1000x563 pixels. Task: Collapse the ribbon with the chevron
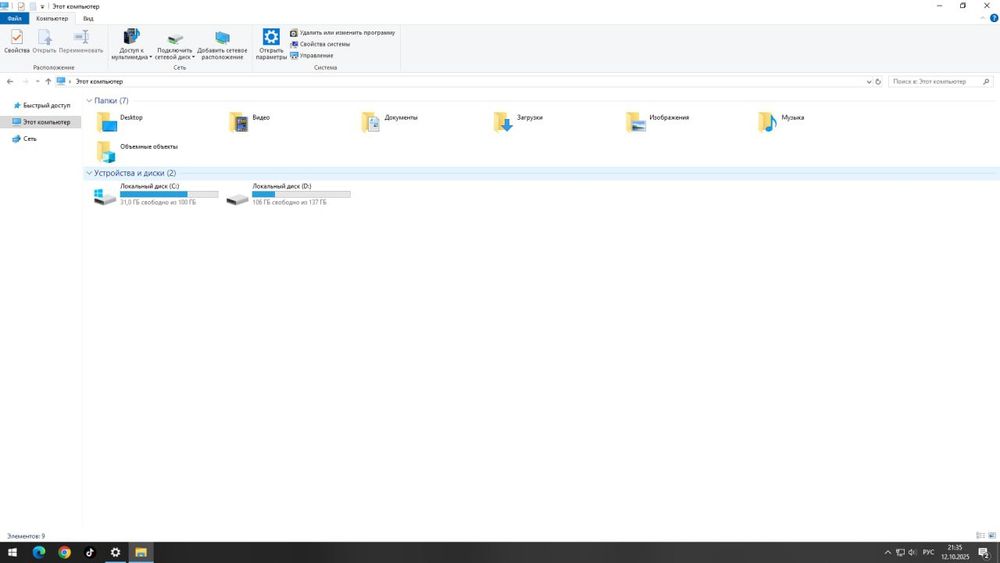983,18
